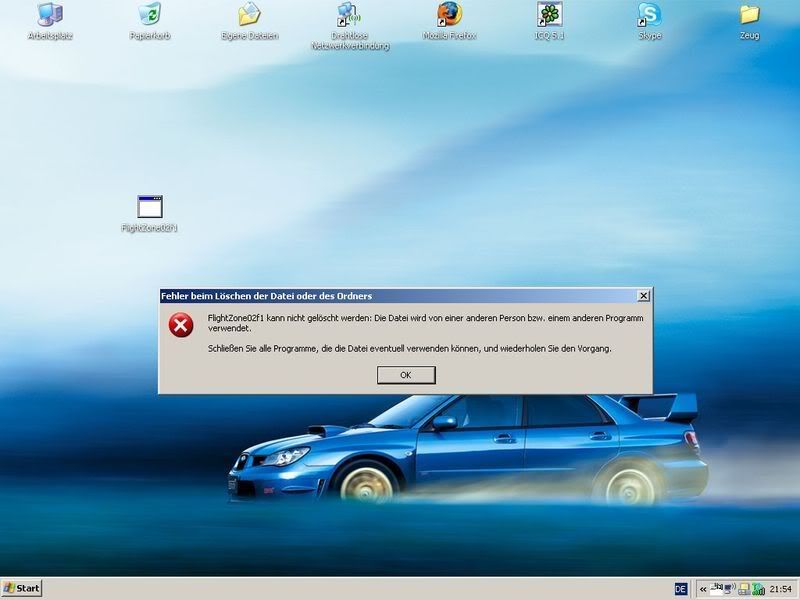Click the 21:54 clock in the tray

click(781, 589)
